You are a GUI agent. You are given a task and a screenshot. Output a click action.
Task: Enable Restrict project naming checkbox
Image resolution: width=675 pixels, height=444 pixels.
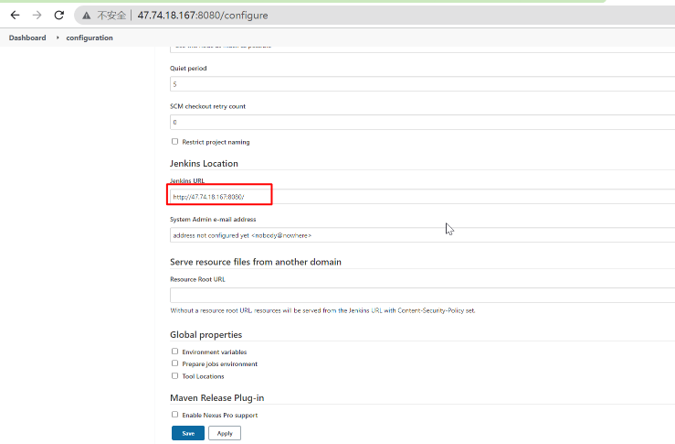[175, 142]
